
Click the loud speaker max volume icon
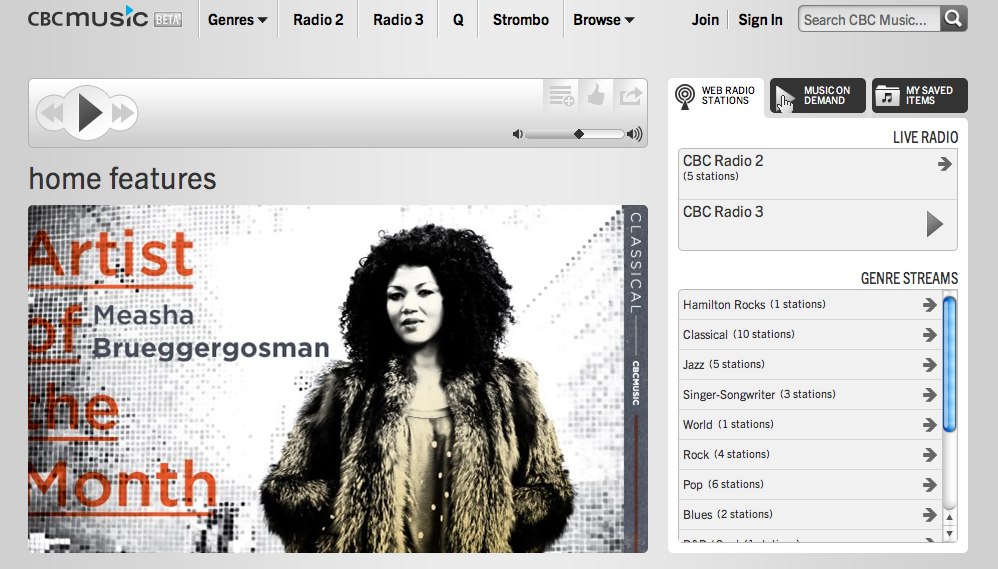[635, 134]
